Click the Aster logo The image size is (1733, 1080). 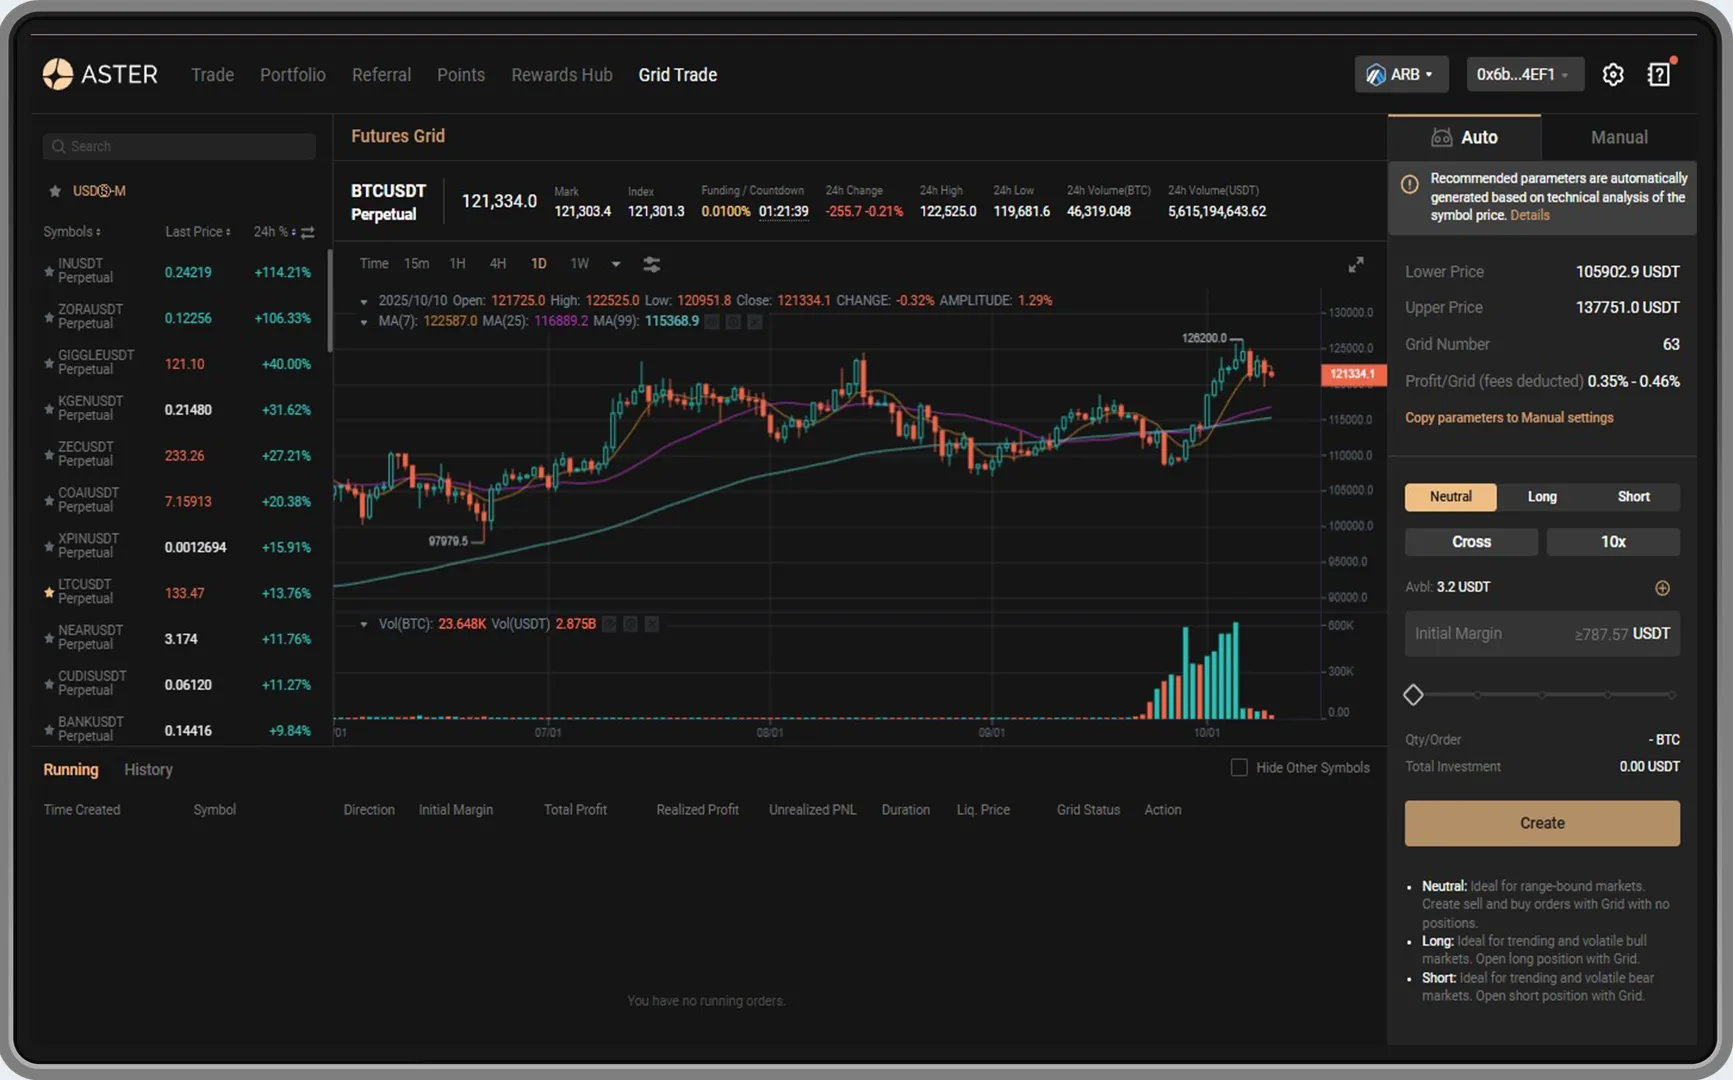100,74
